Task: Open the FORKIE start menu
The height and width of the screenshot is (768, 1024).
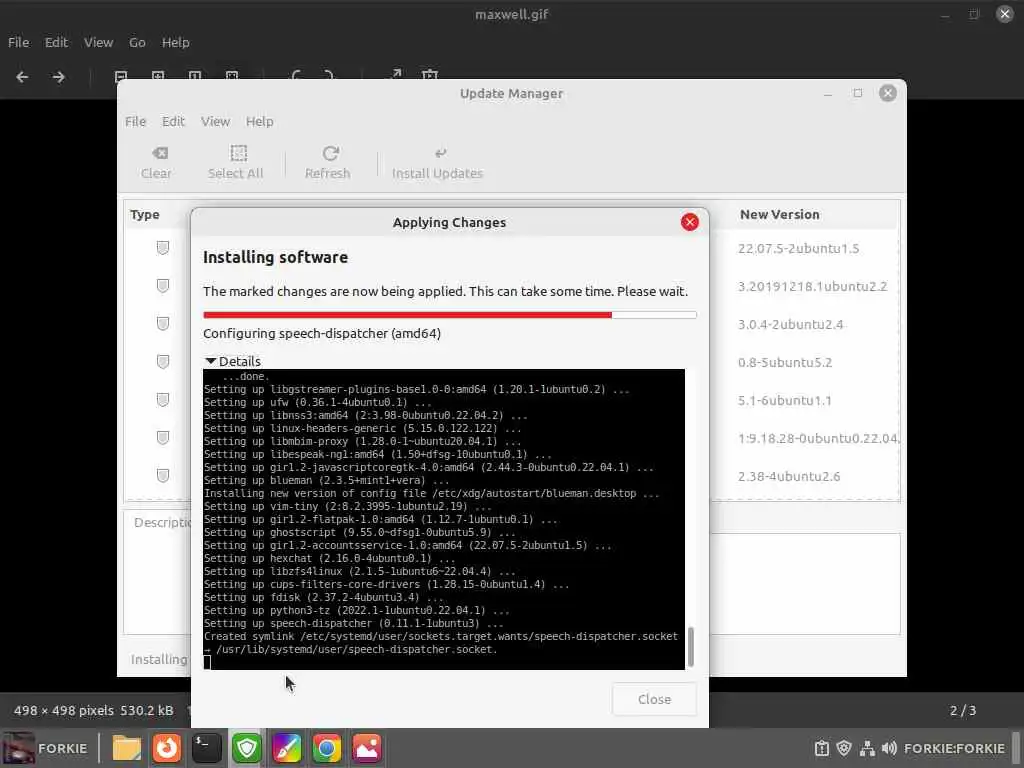Action: (x=46, y=748)
